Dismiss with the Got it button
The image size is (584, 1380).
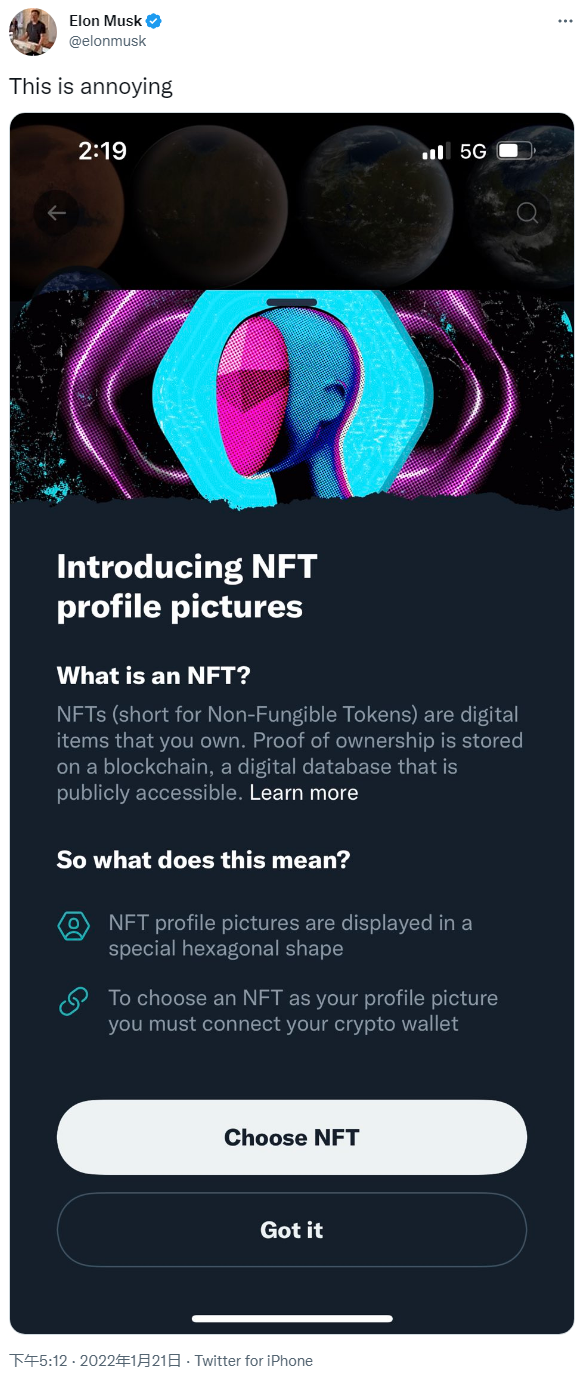pos(292,1230)
